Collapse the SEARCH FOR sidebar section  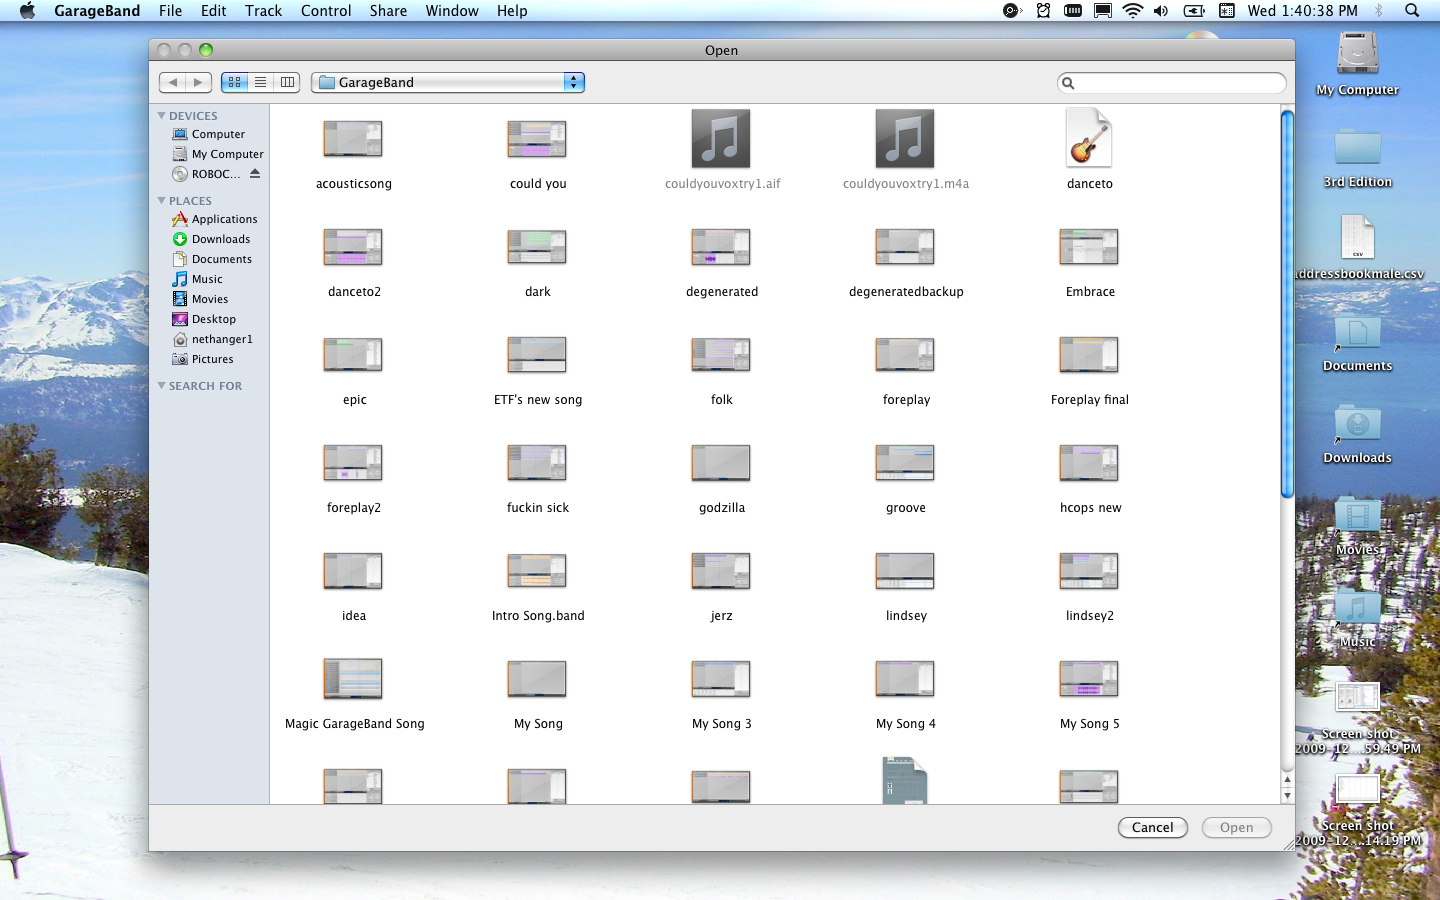pyautogui.click(x=161, y=386)
